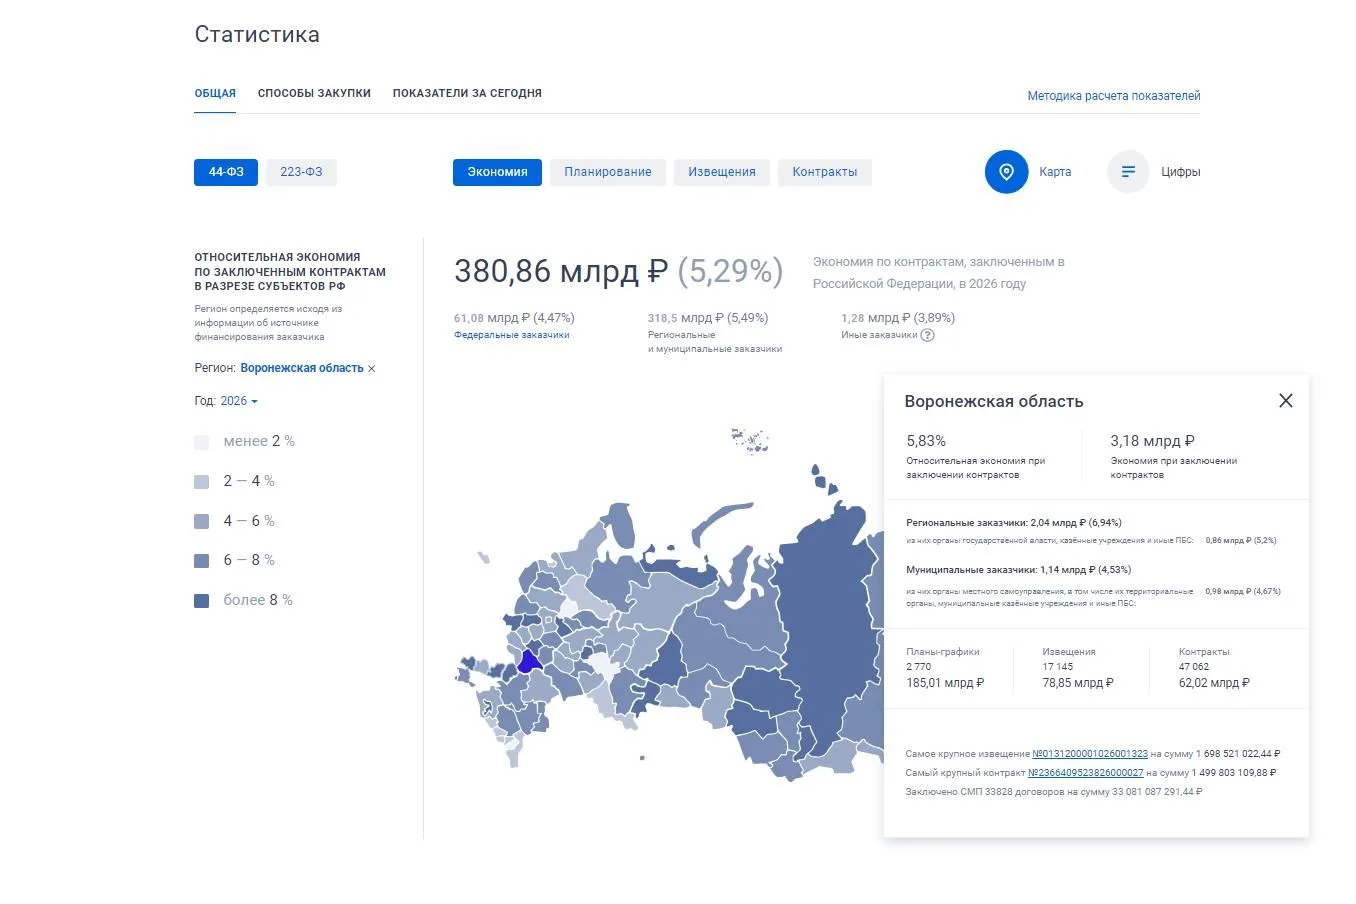Viewport: 1356px width, 904px height.
Task: Open the help icon beside Иные заказчики
Action: tap(927, 335)
